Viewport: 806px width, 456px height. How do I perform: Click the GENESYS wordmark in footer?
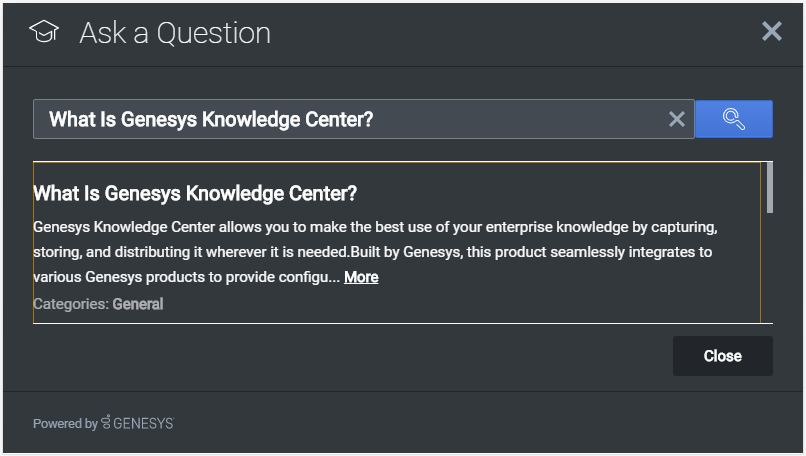pyautogui.click(x=143, y=423)
